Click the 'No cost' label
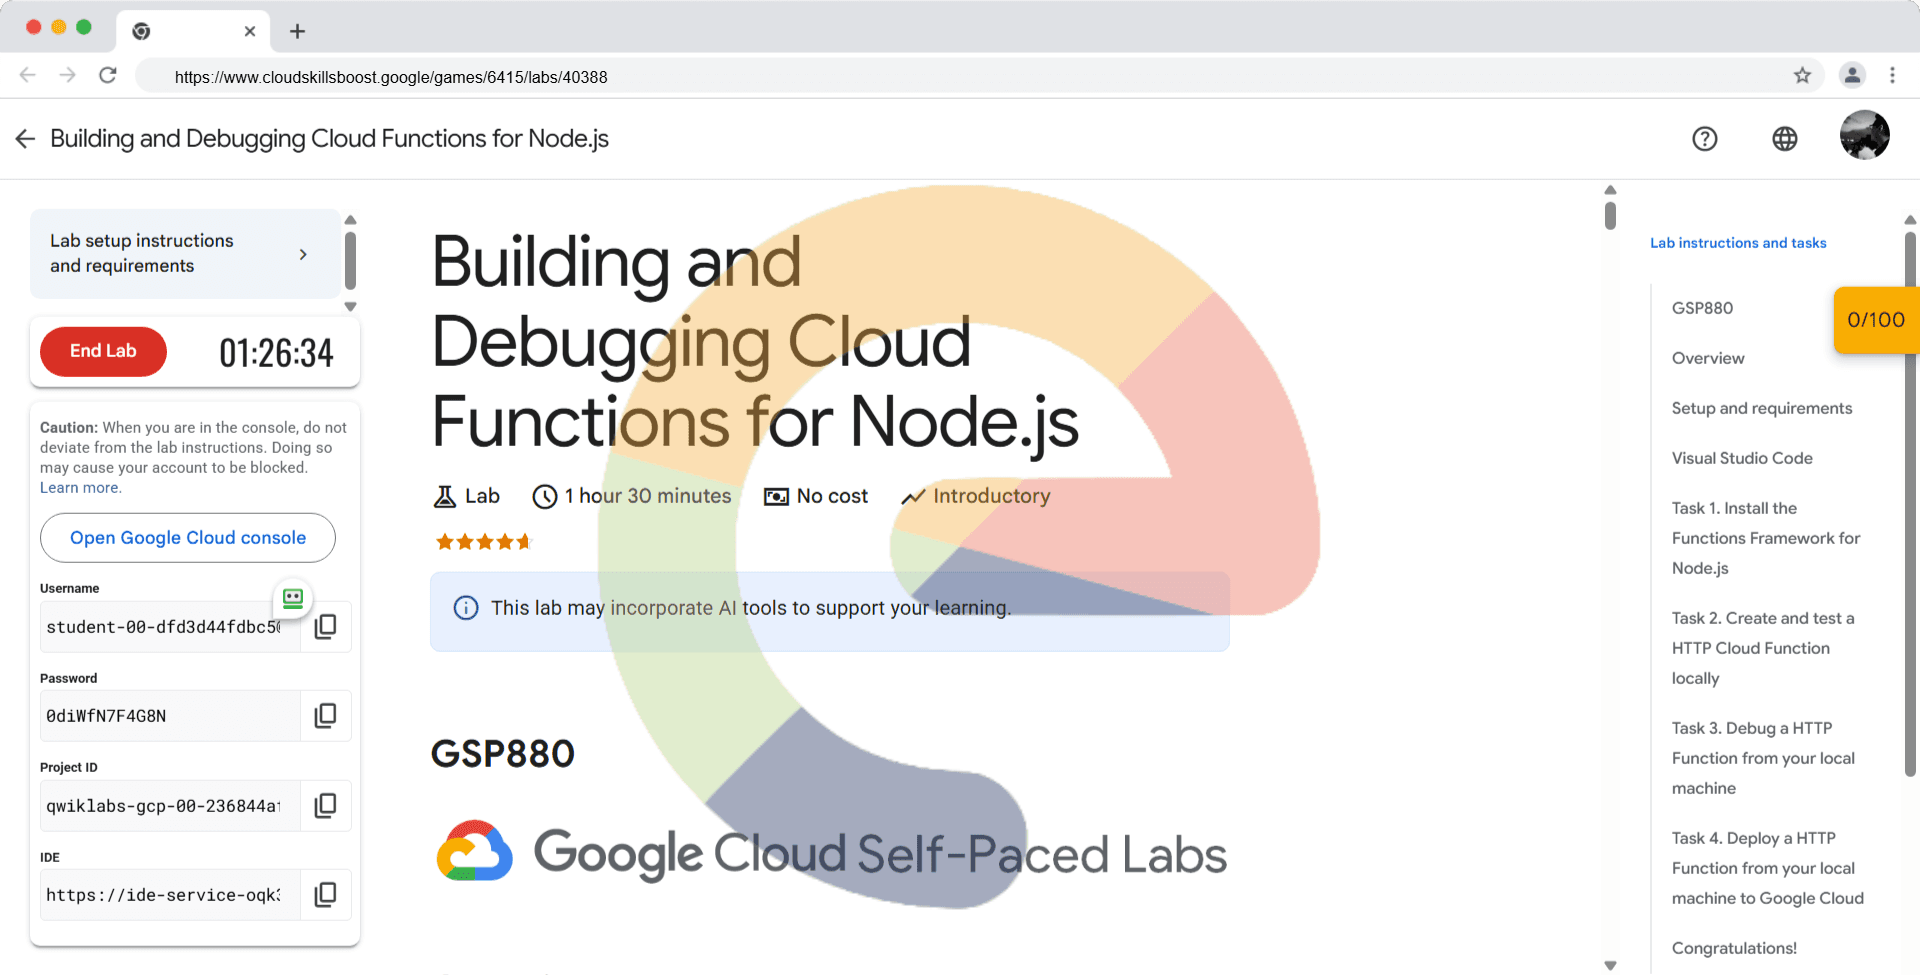This screenshot has width=1920, height=975. point(832,496)
